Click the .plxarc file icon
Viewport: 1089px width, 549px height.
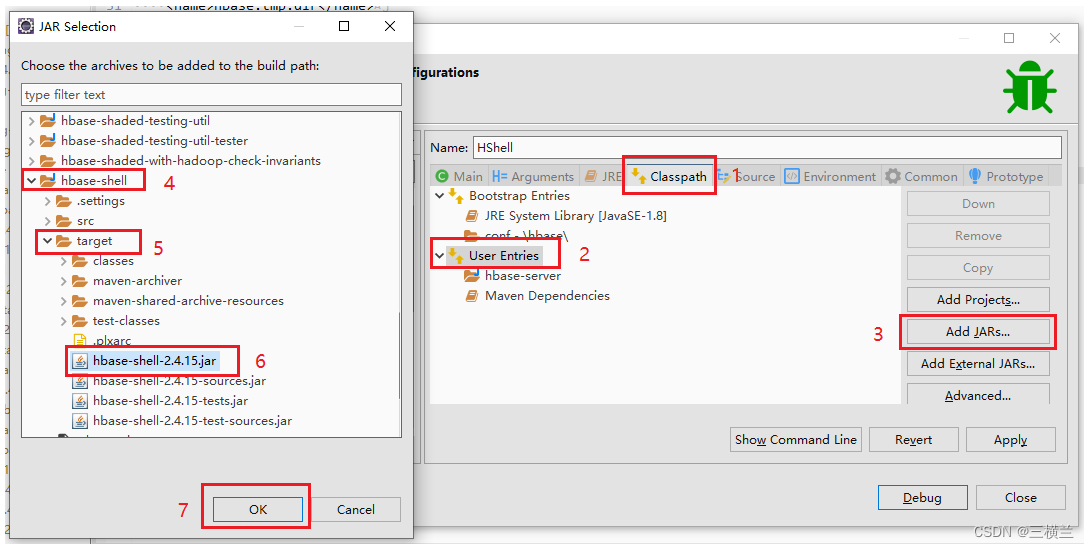point(80,341)
